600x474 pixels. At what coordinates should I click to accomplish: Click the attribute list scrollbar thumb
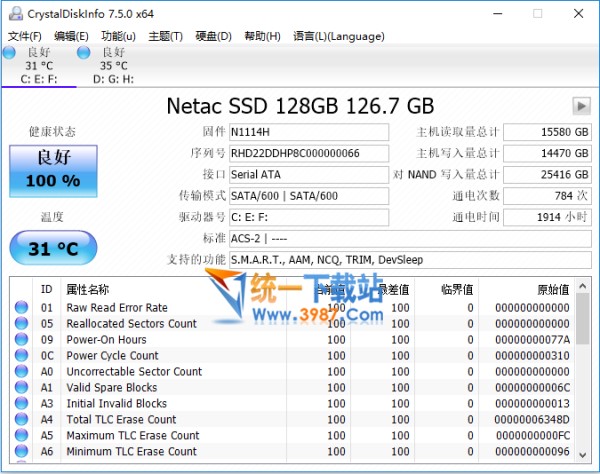[x=582, y=319]
